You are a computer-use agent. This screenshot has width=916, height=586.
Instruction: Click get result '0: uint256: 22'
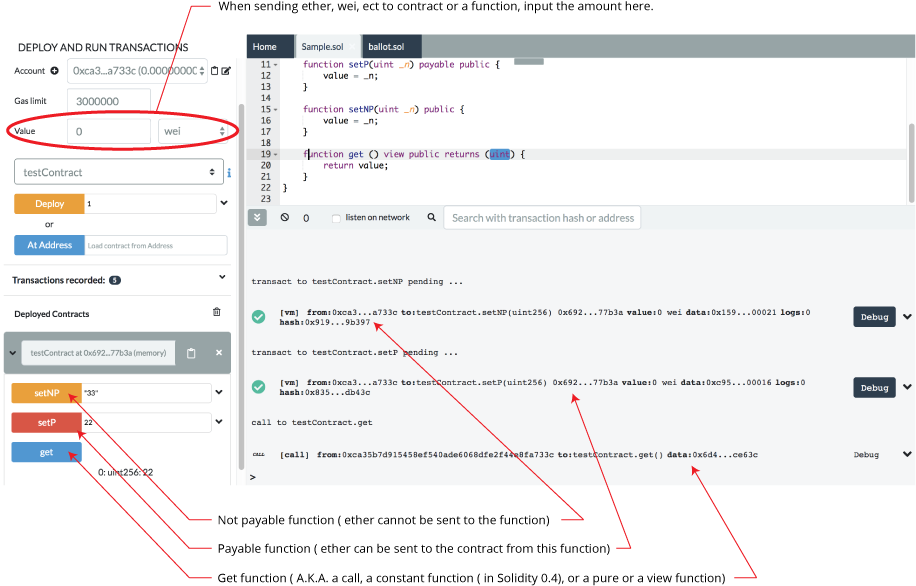pyautogui.click(x=126, y=473)
